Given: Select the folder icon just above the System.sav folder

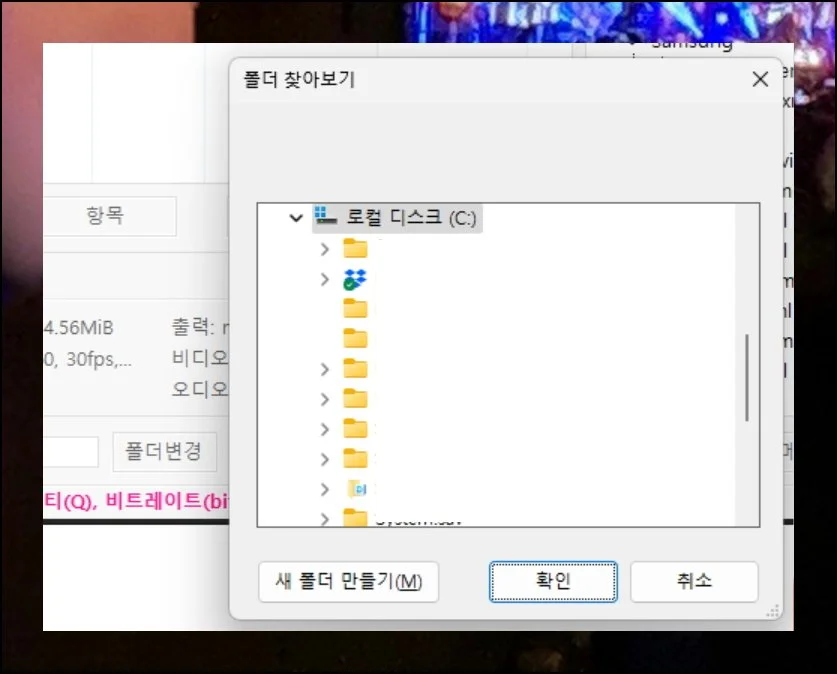Looking at the screenshot, I should click(356, 489).
